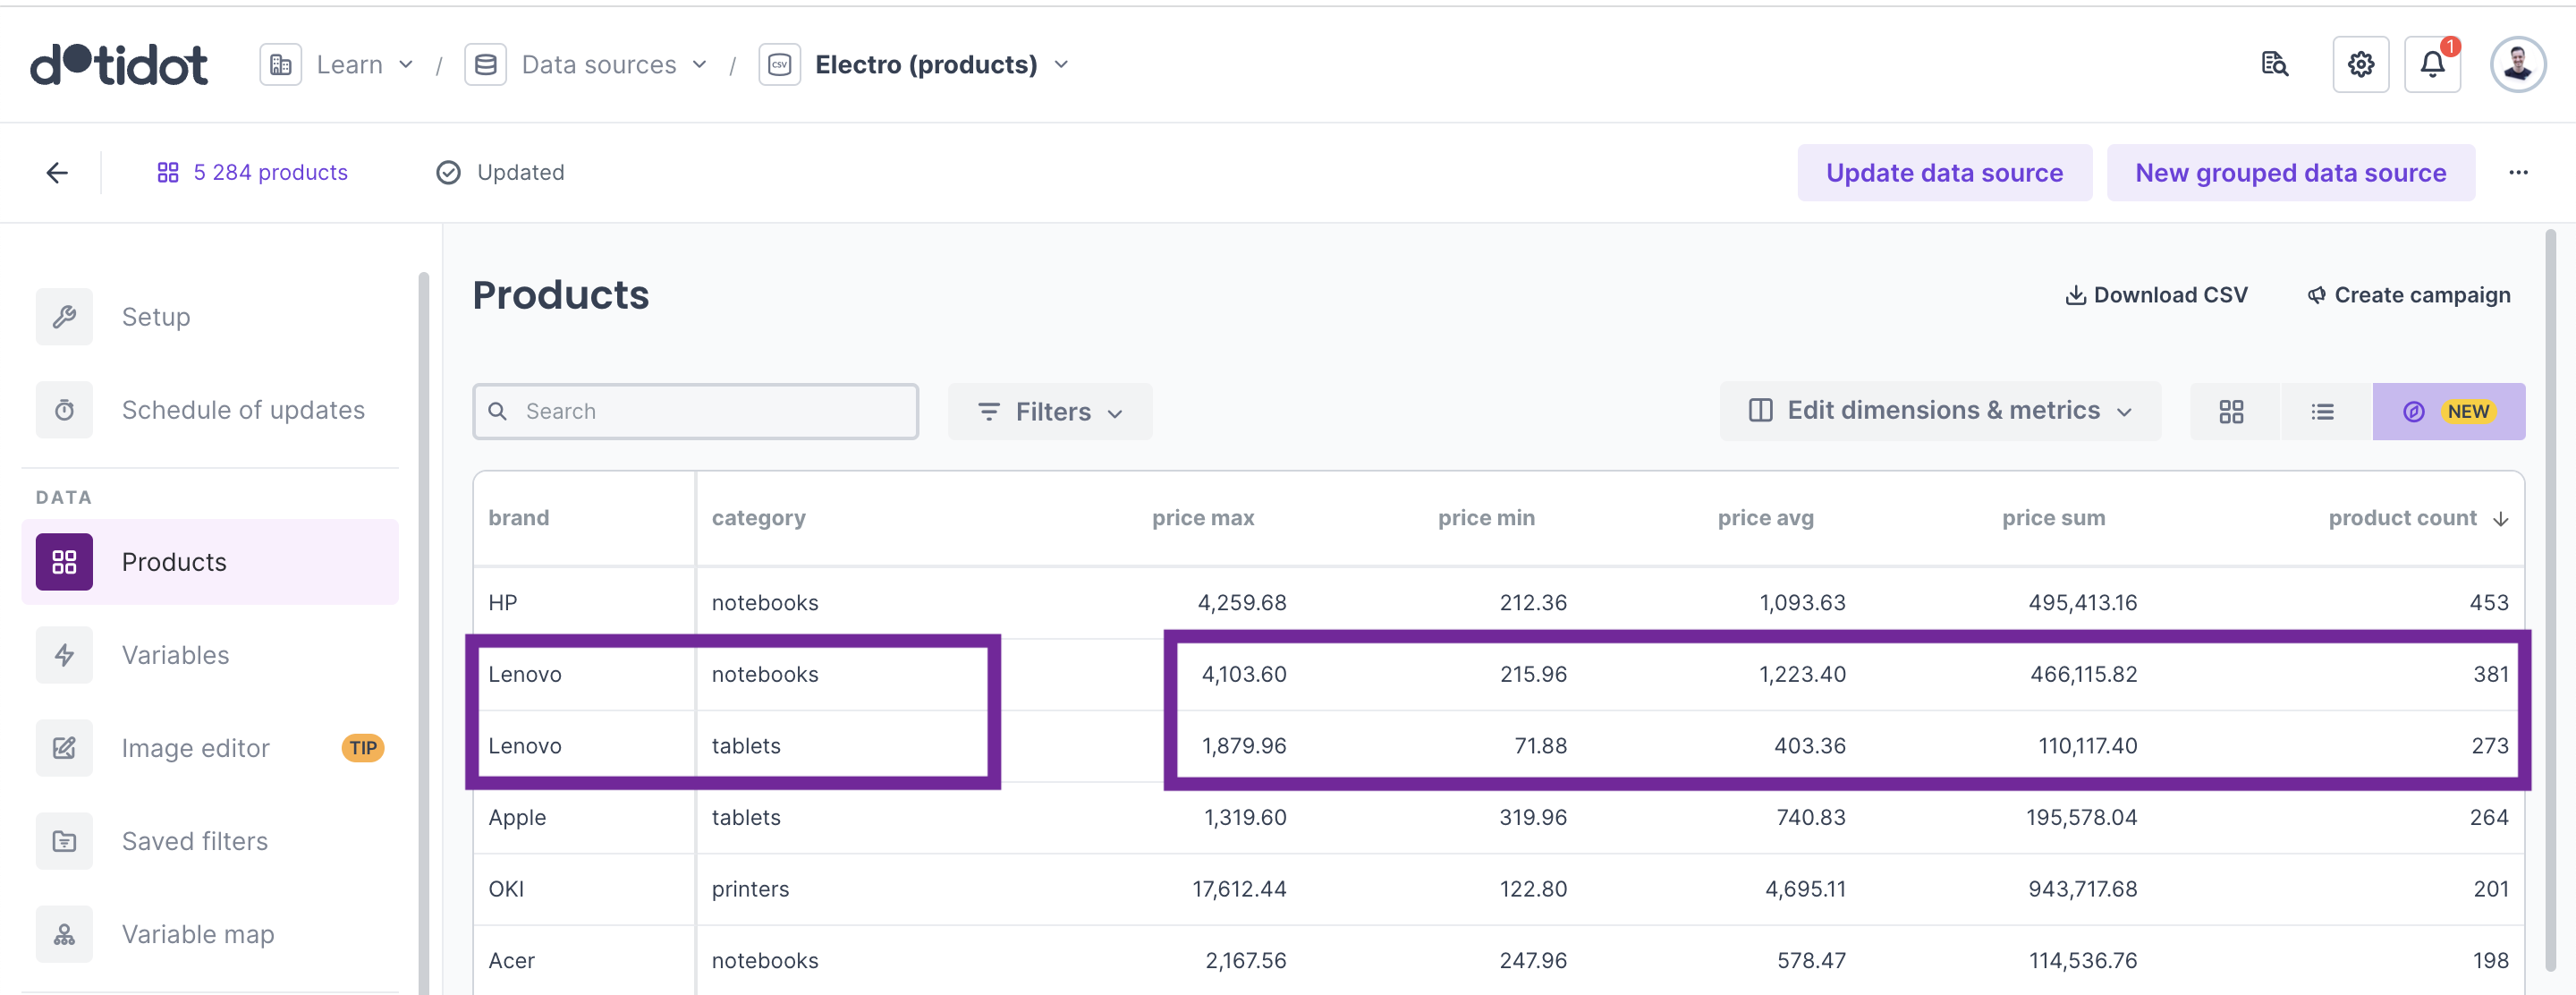The image size is (2576, 995).
Task: Click the dotidot logo
Action: 119,65
